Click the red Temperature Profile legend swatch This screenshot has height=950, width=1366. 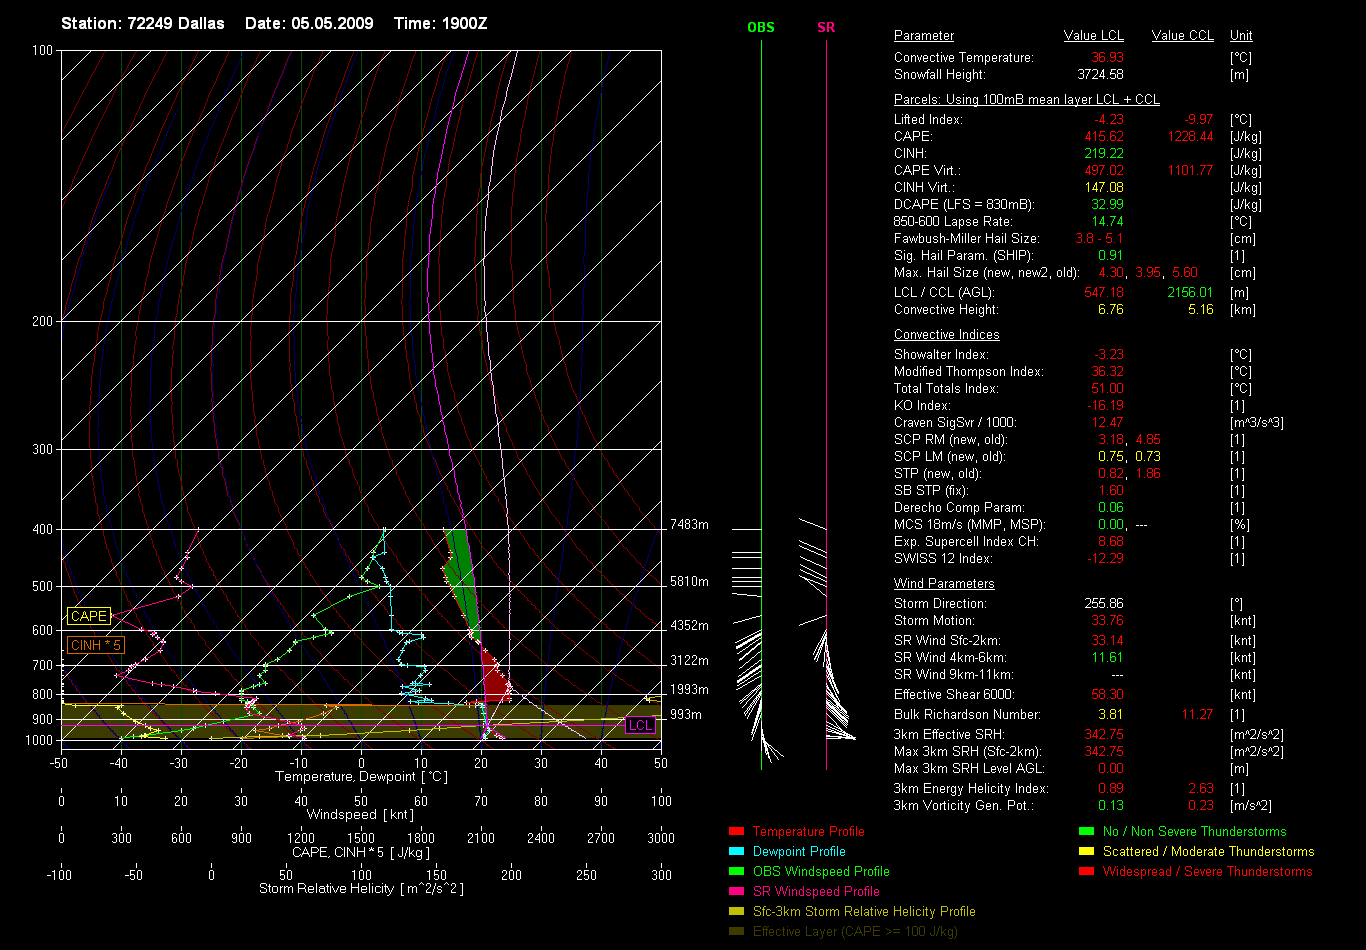736,832
